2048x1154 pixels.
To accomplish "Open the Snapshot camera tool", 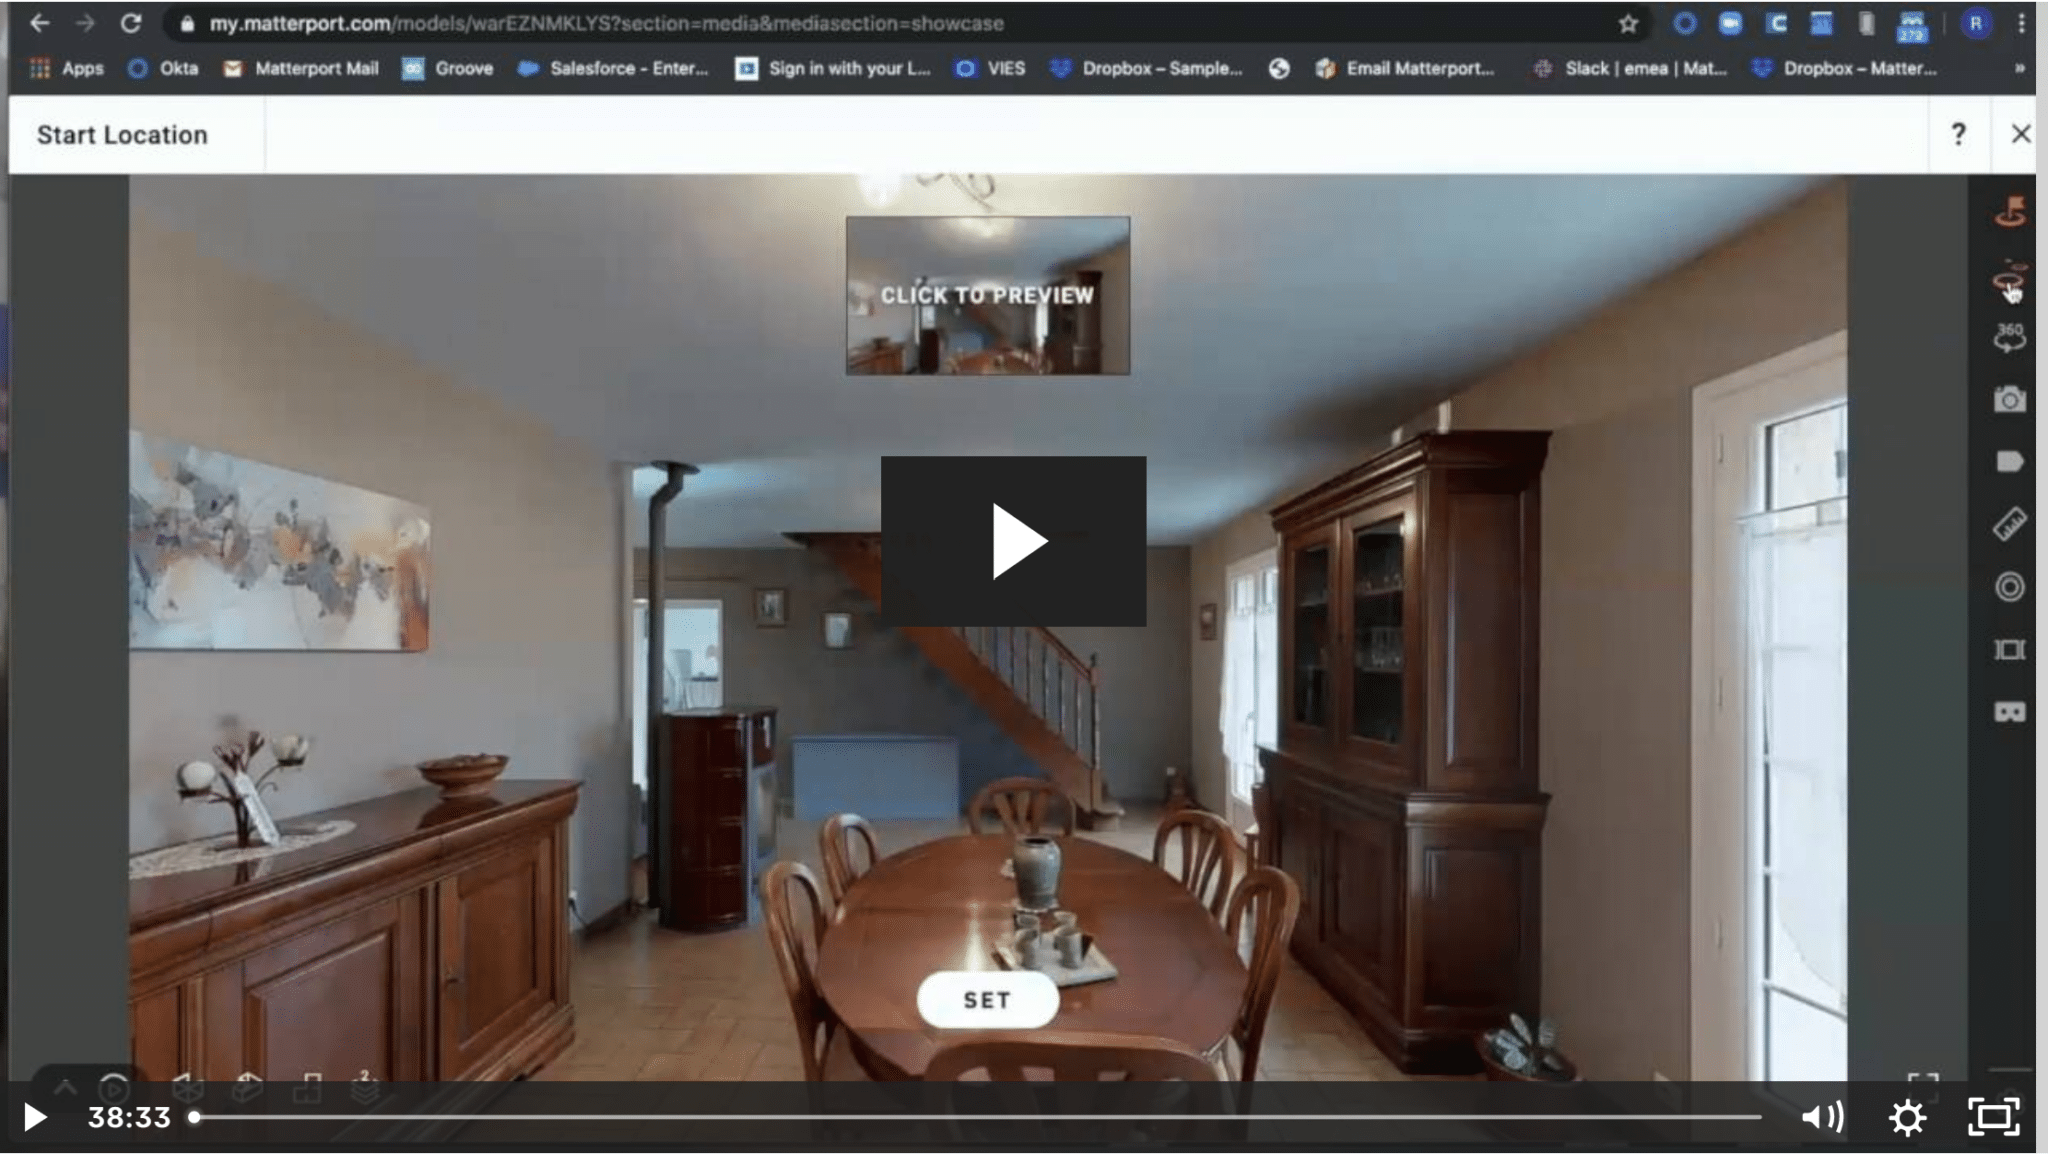I will 2009,399.
